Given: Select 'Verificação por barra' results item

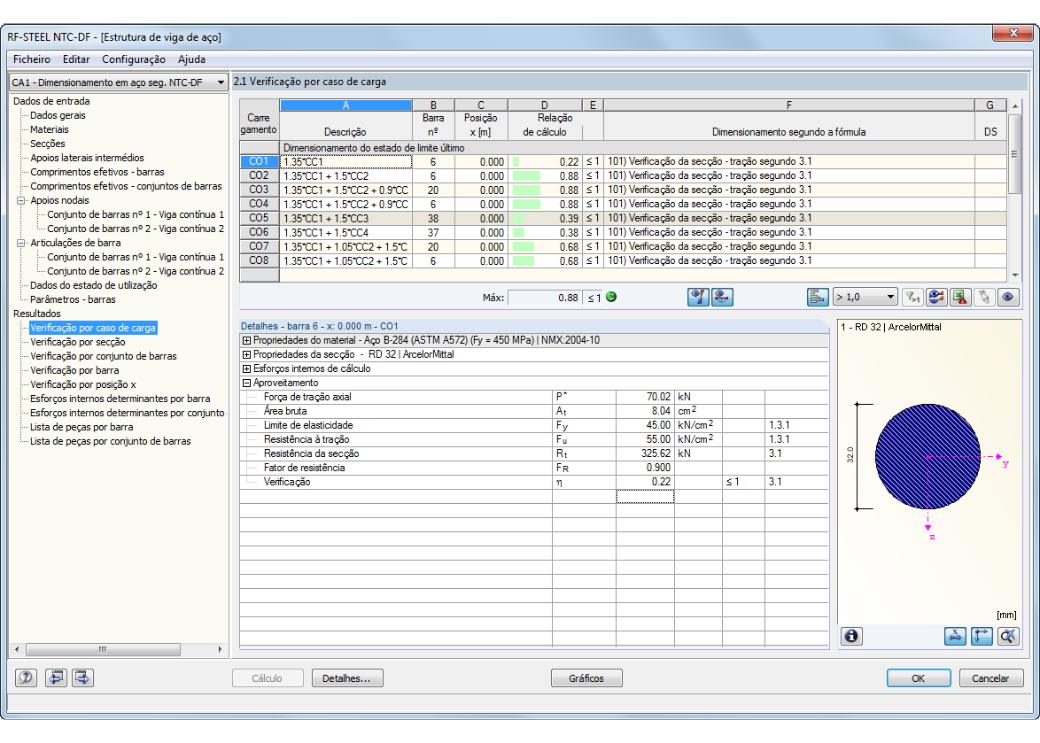Looking at the screenshot, I should (x=75, y=370).
